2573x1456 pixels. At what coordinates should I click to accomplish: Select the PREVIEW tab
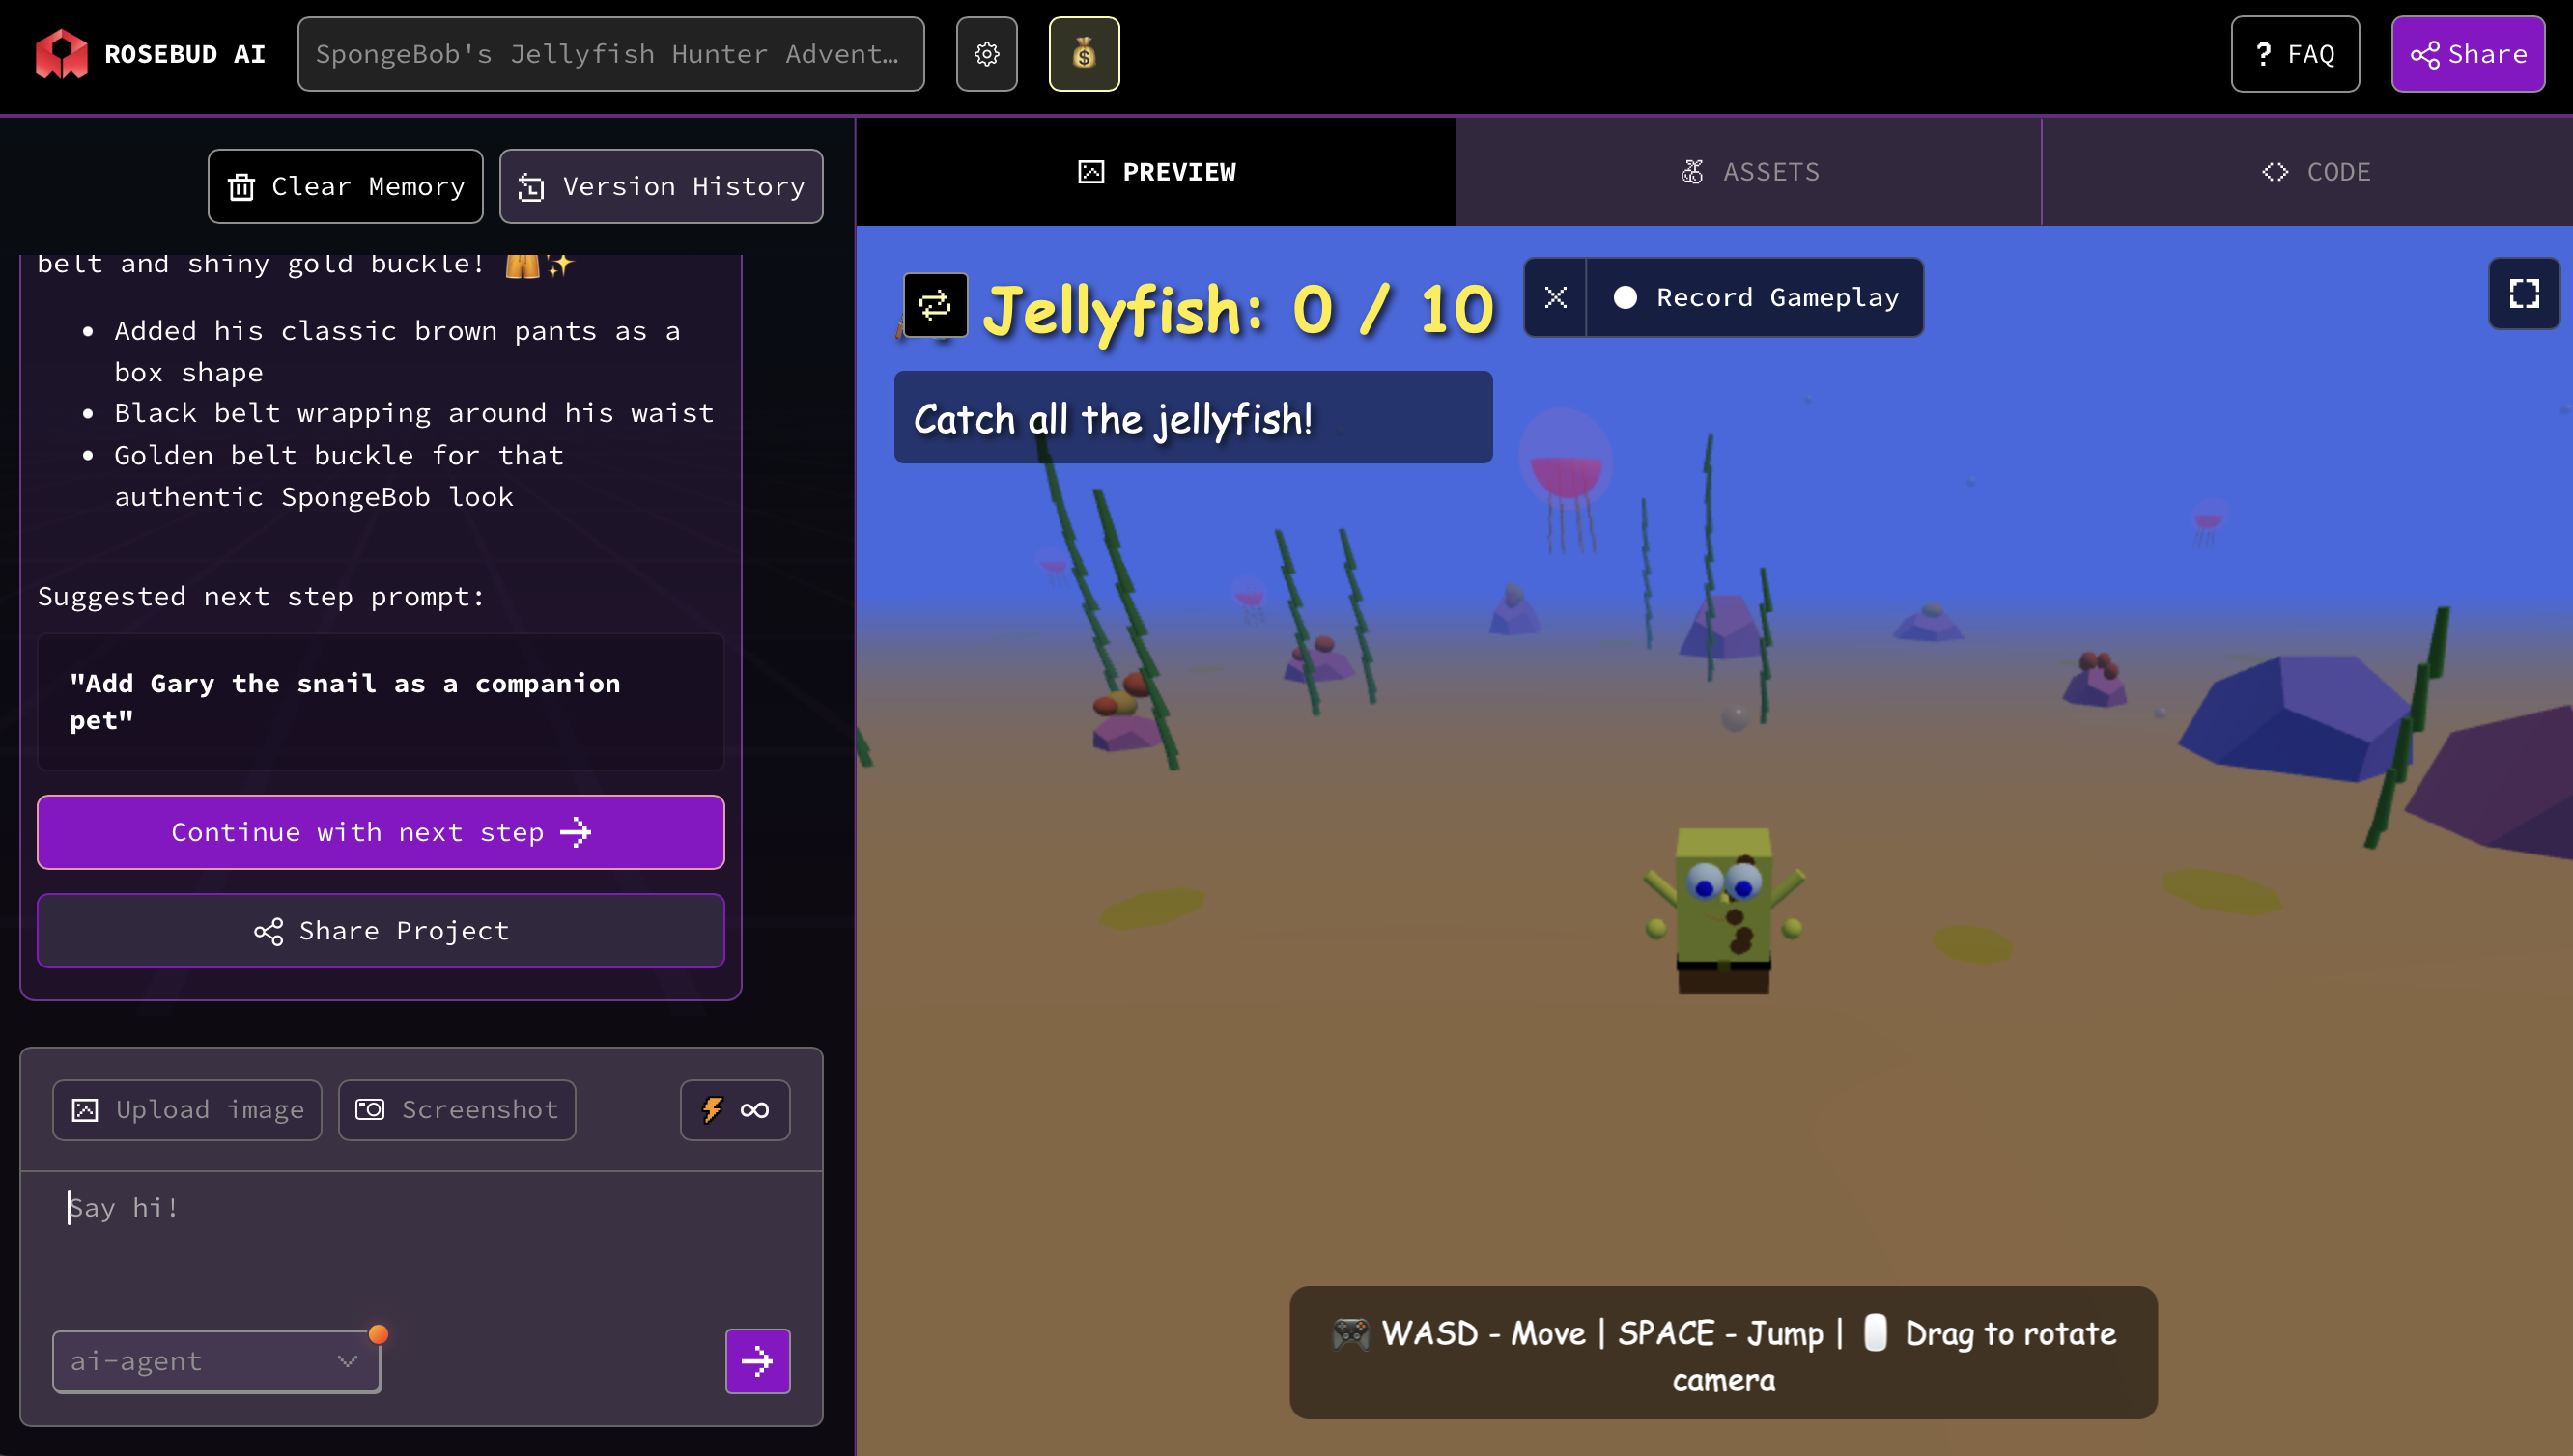[1156, 172]
